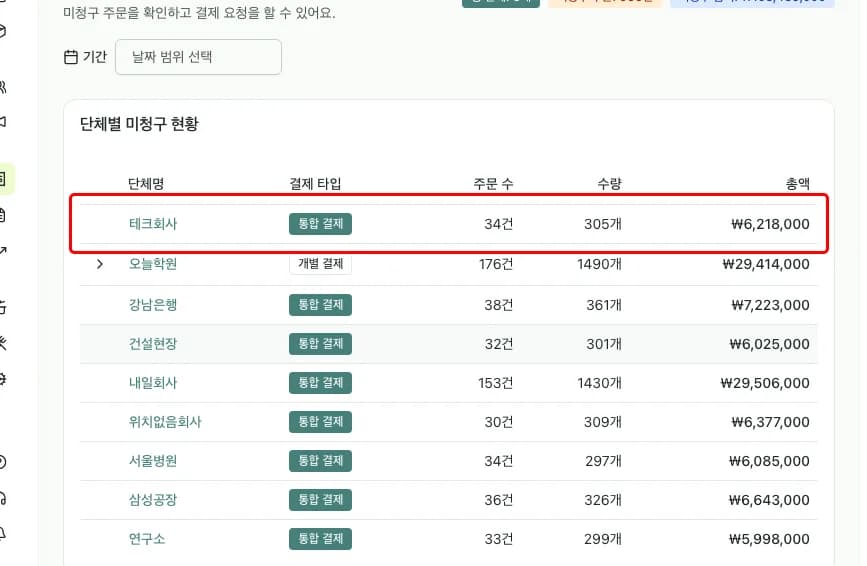Click 통합 결제 badge in 삼성공장 row

pos(320,500)
